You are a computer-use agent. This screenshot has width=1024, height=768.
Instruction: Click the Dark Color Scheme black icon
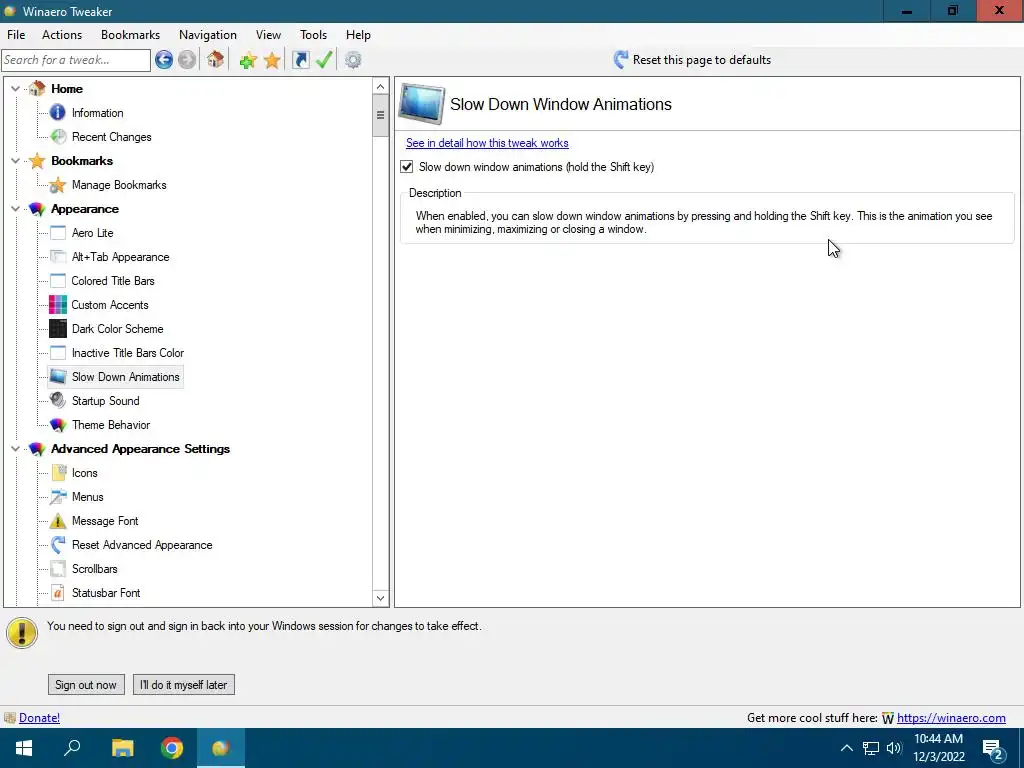point(58,328)
